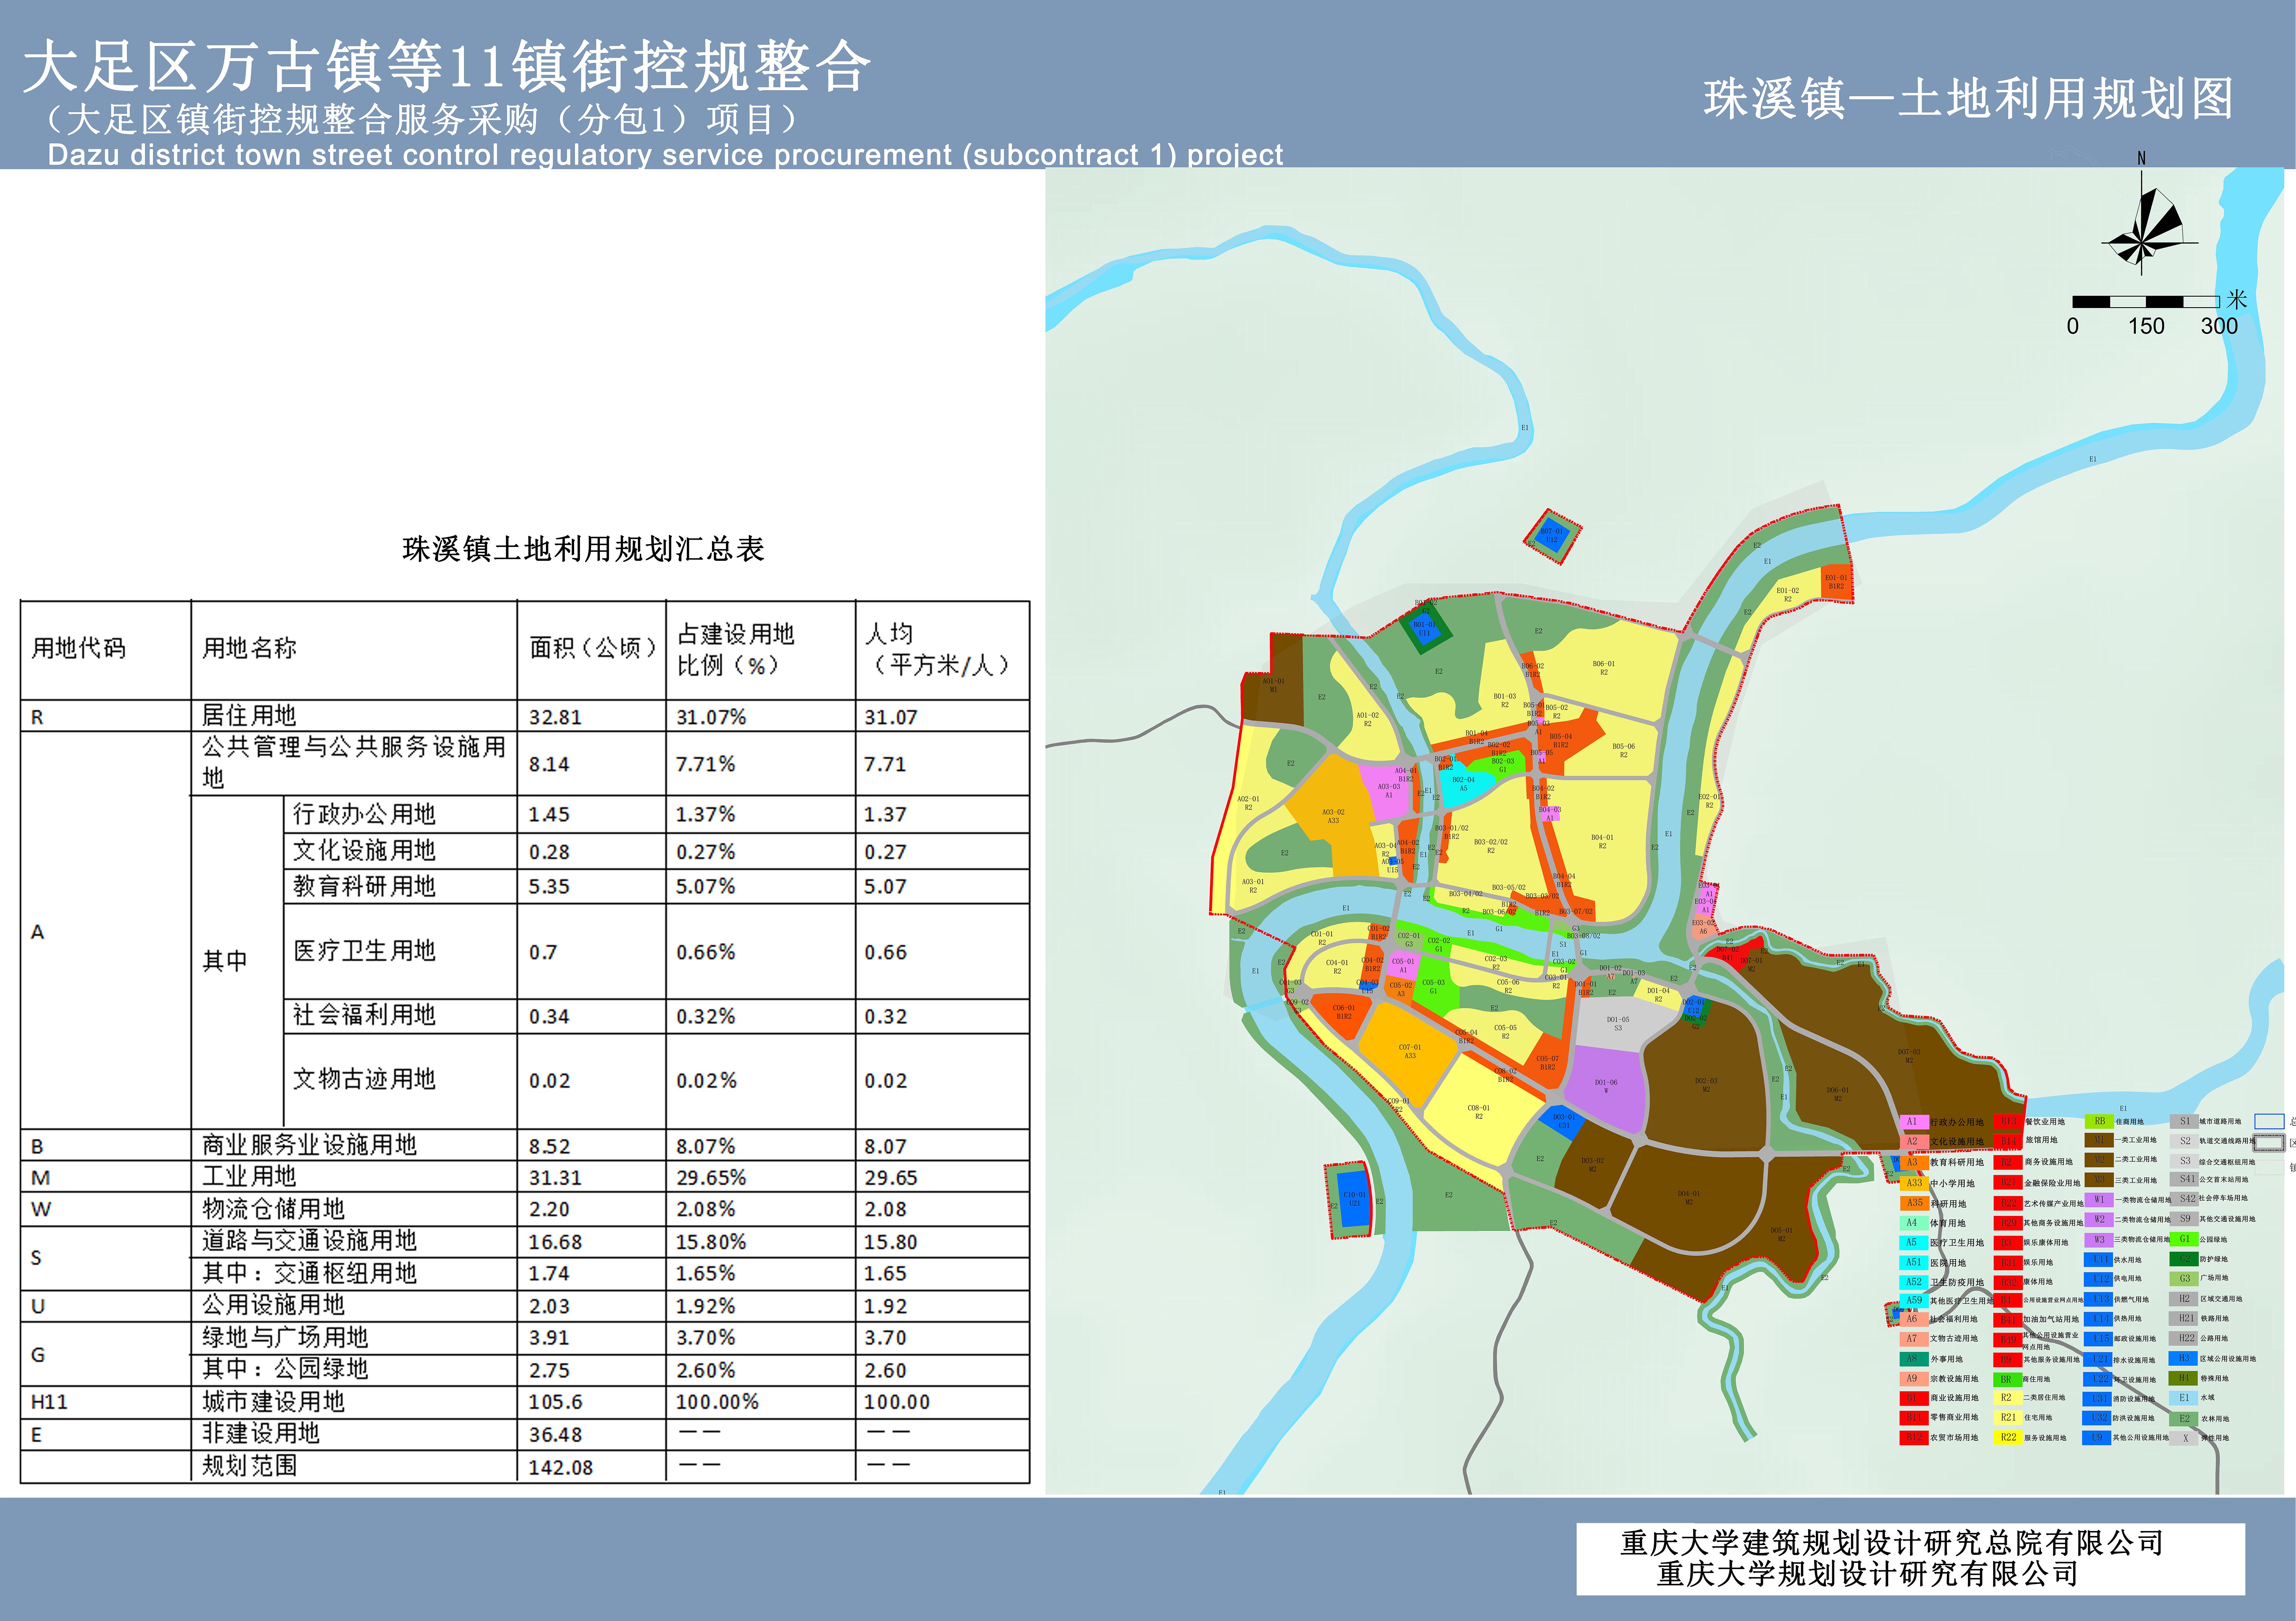The height and width of the screenshot is (1621, 2296).
Task: Select the S42 社会停车场用地 swatch
Action: [x=2184, y=1199]
